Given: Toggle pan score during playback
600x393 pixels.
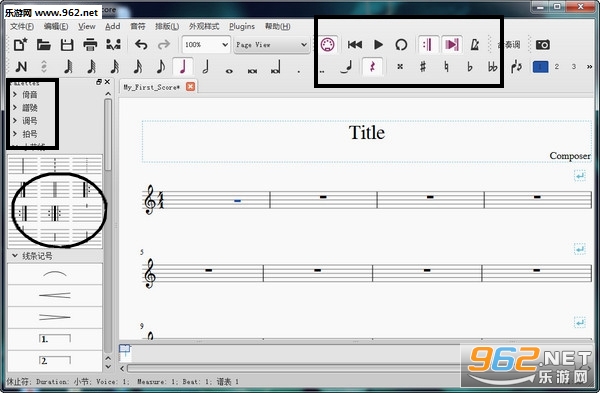Looking at the screenshot, I should pos(452,45).
